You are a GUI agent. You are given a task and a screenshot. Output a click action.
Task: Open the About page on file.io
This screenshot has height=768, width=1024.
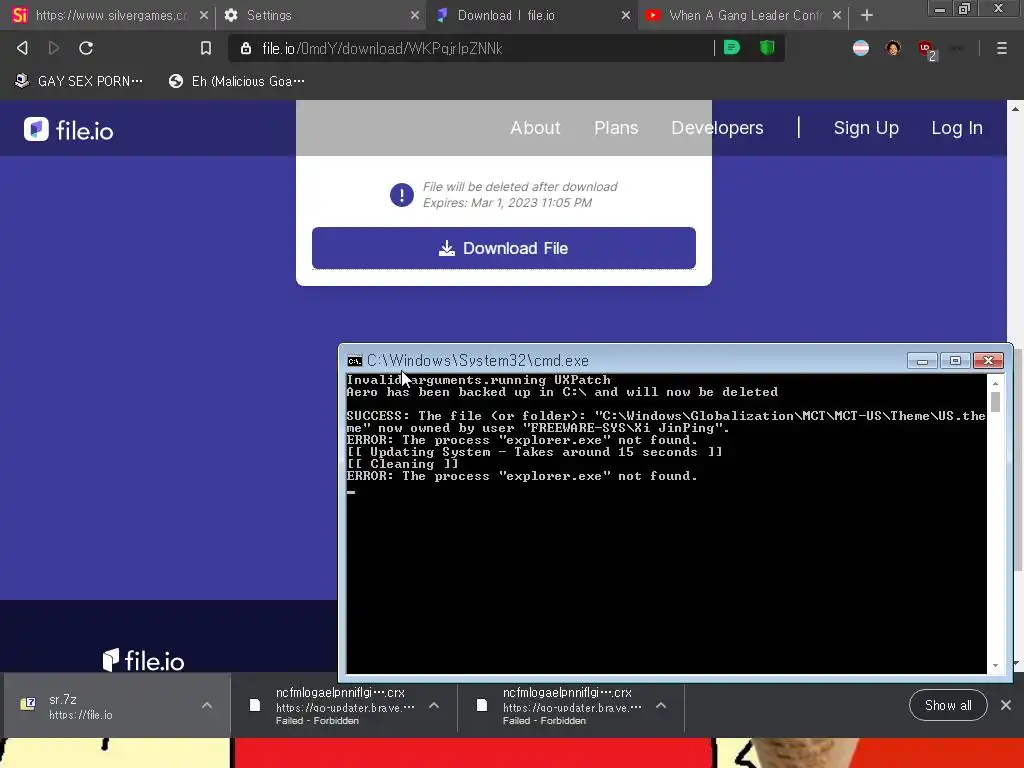click(535, 128)
